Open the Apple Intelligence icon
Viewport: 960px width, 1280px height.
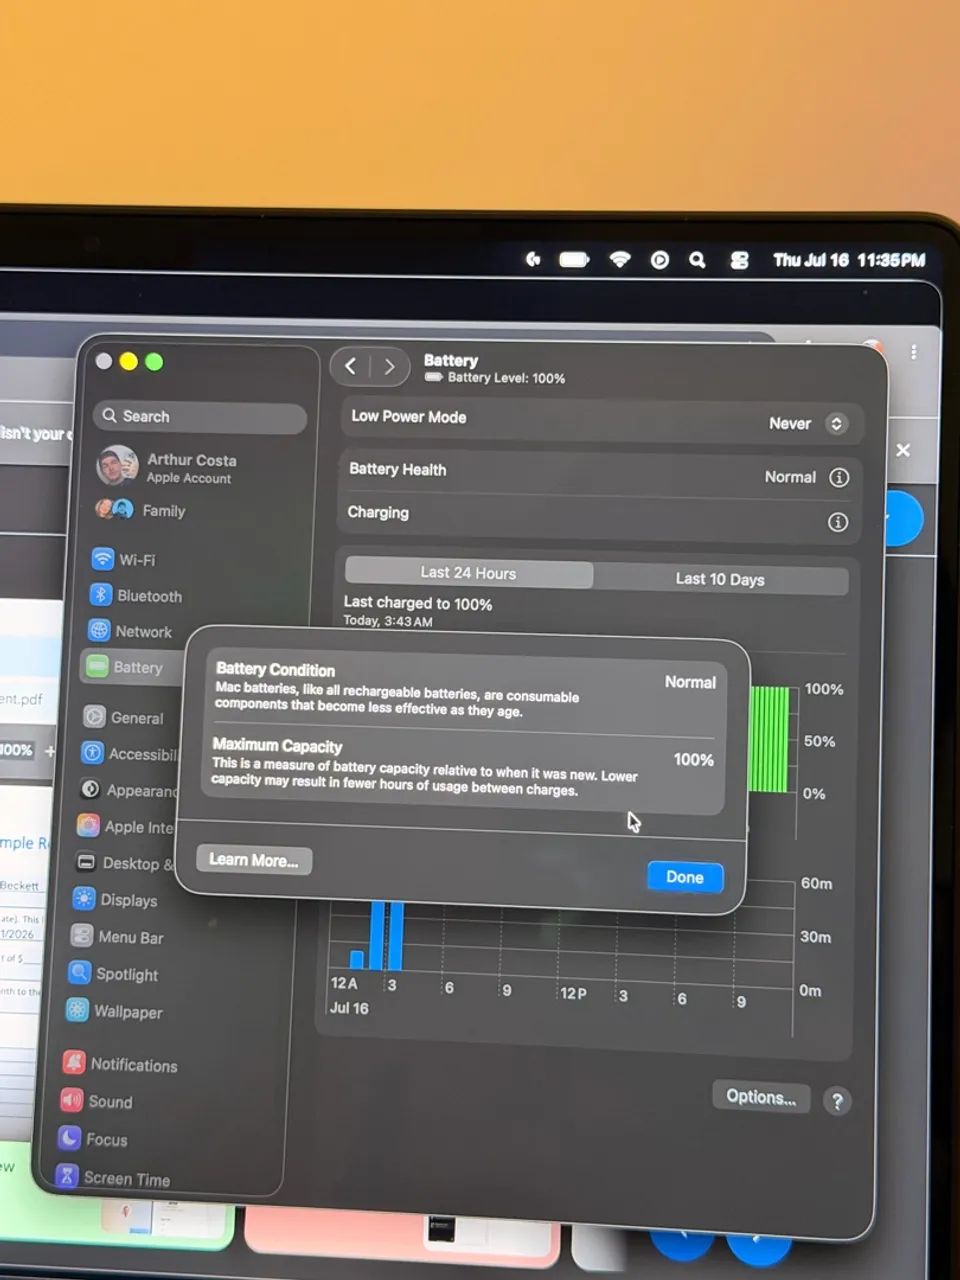pyautogui.click(x=88, y=826)
